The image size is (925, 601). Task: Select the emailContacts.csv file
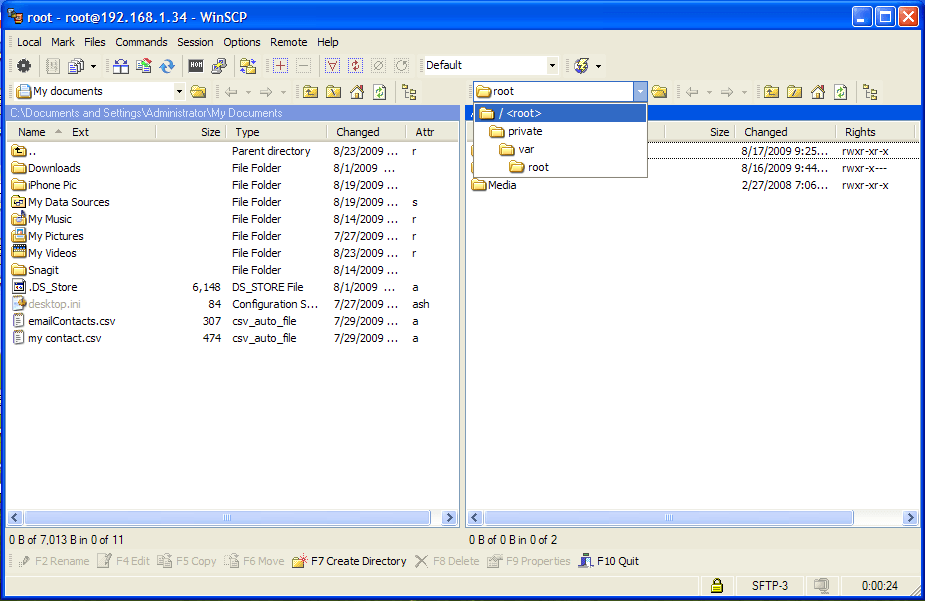pyautogui.click(x=64, y=321)
